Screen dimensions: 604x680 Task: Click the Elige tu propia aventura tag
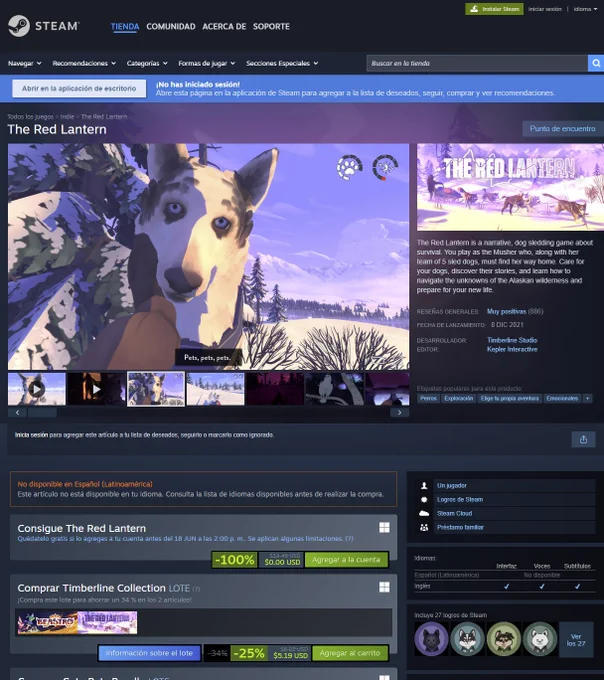click(509, 398)
